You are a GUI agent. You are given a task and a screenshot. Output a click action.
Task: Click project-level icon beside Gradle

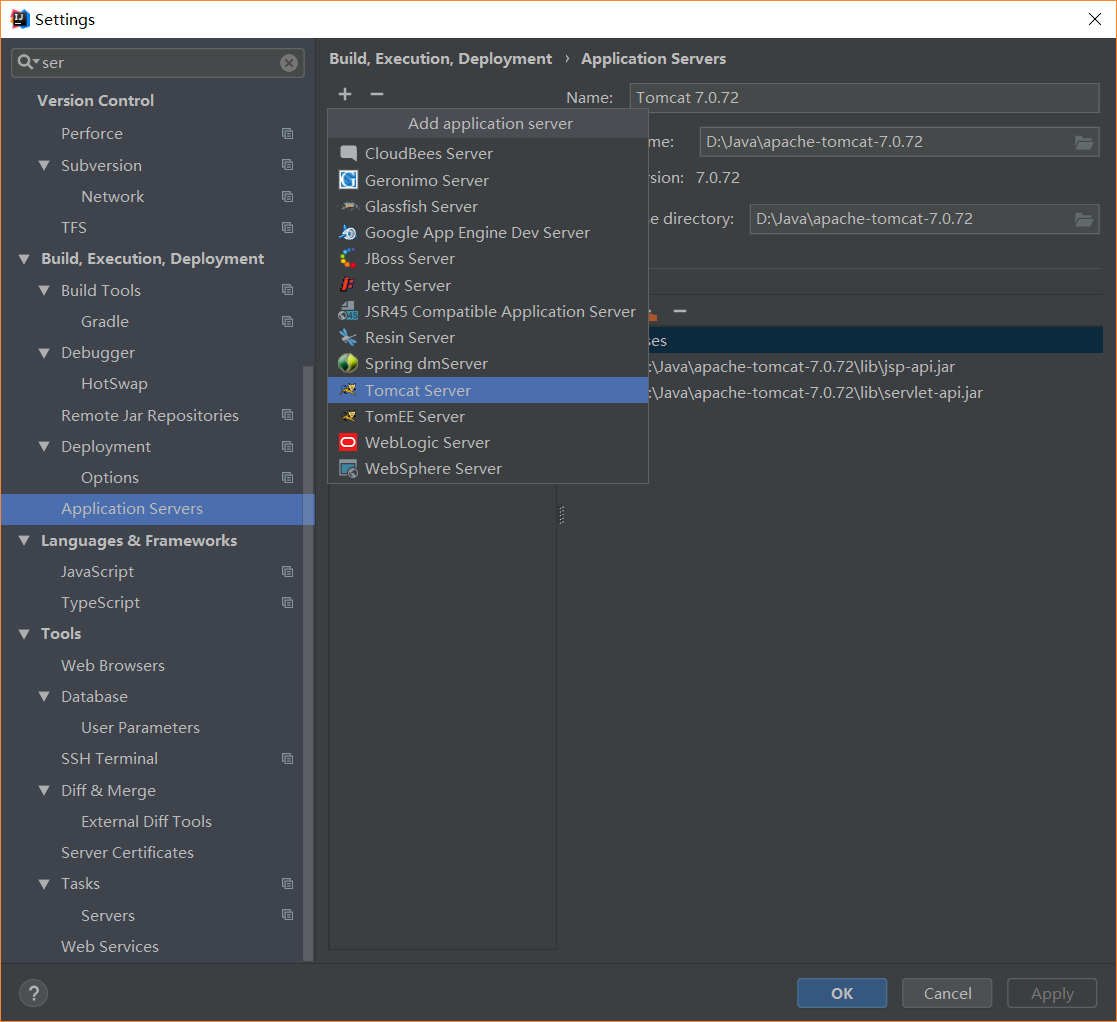[x=287, y=322]
